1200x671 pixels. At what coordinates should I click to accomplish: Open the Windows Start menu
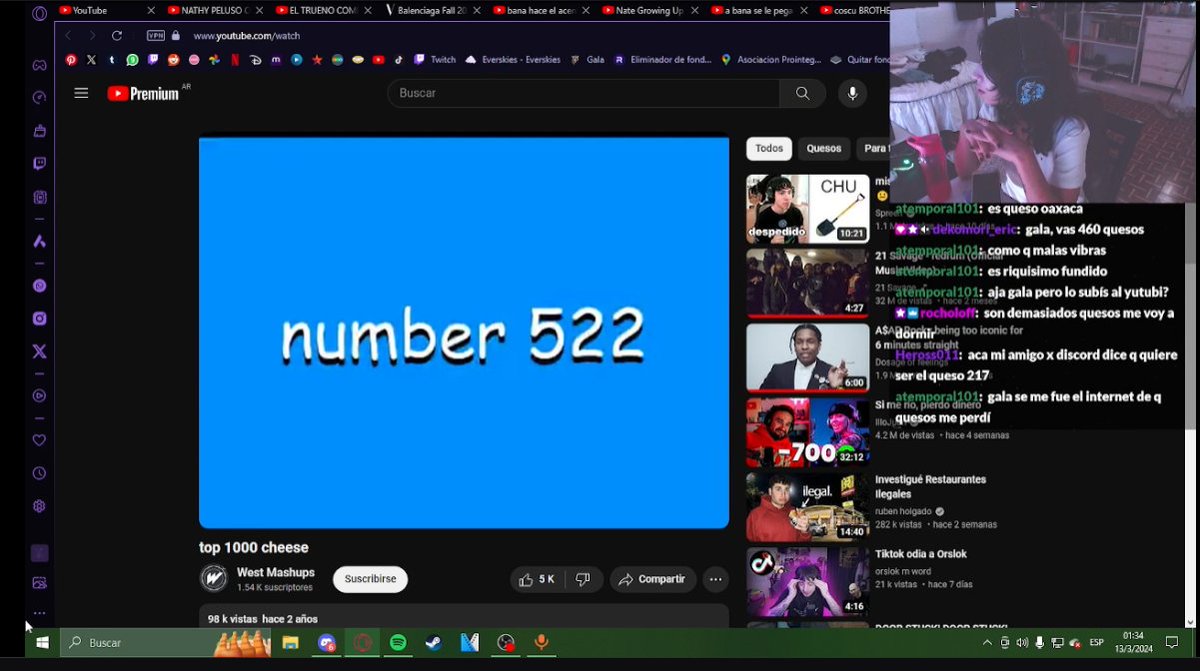(42, 643)
